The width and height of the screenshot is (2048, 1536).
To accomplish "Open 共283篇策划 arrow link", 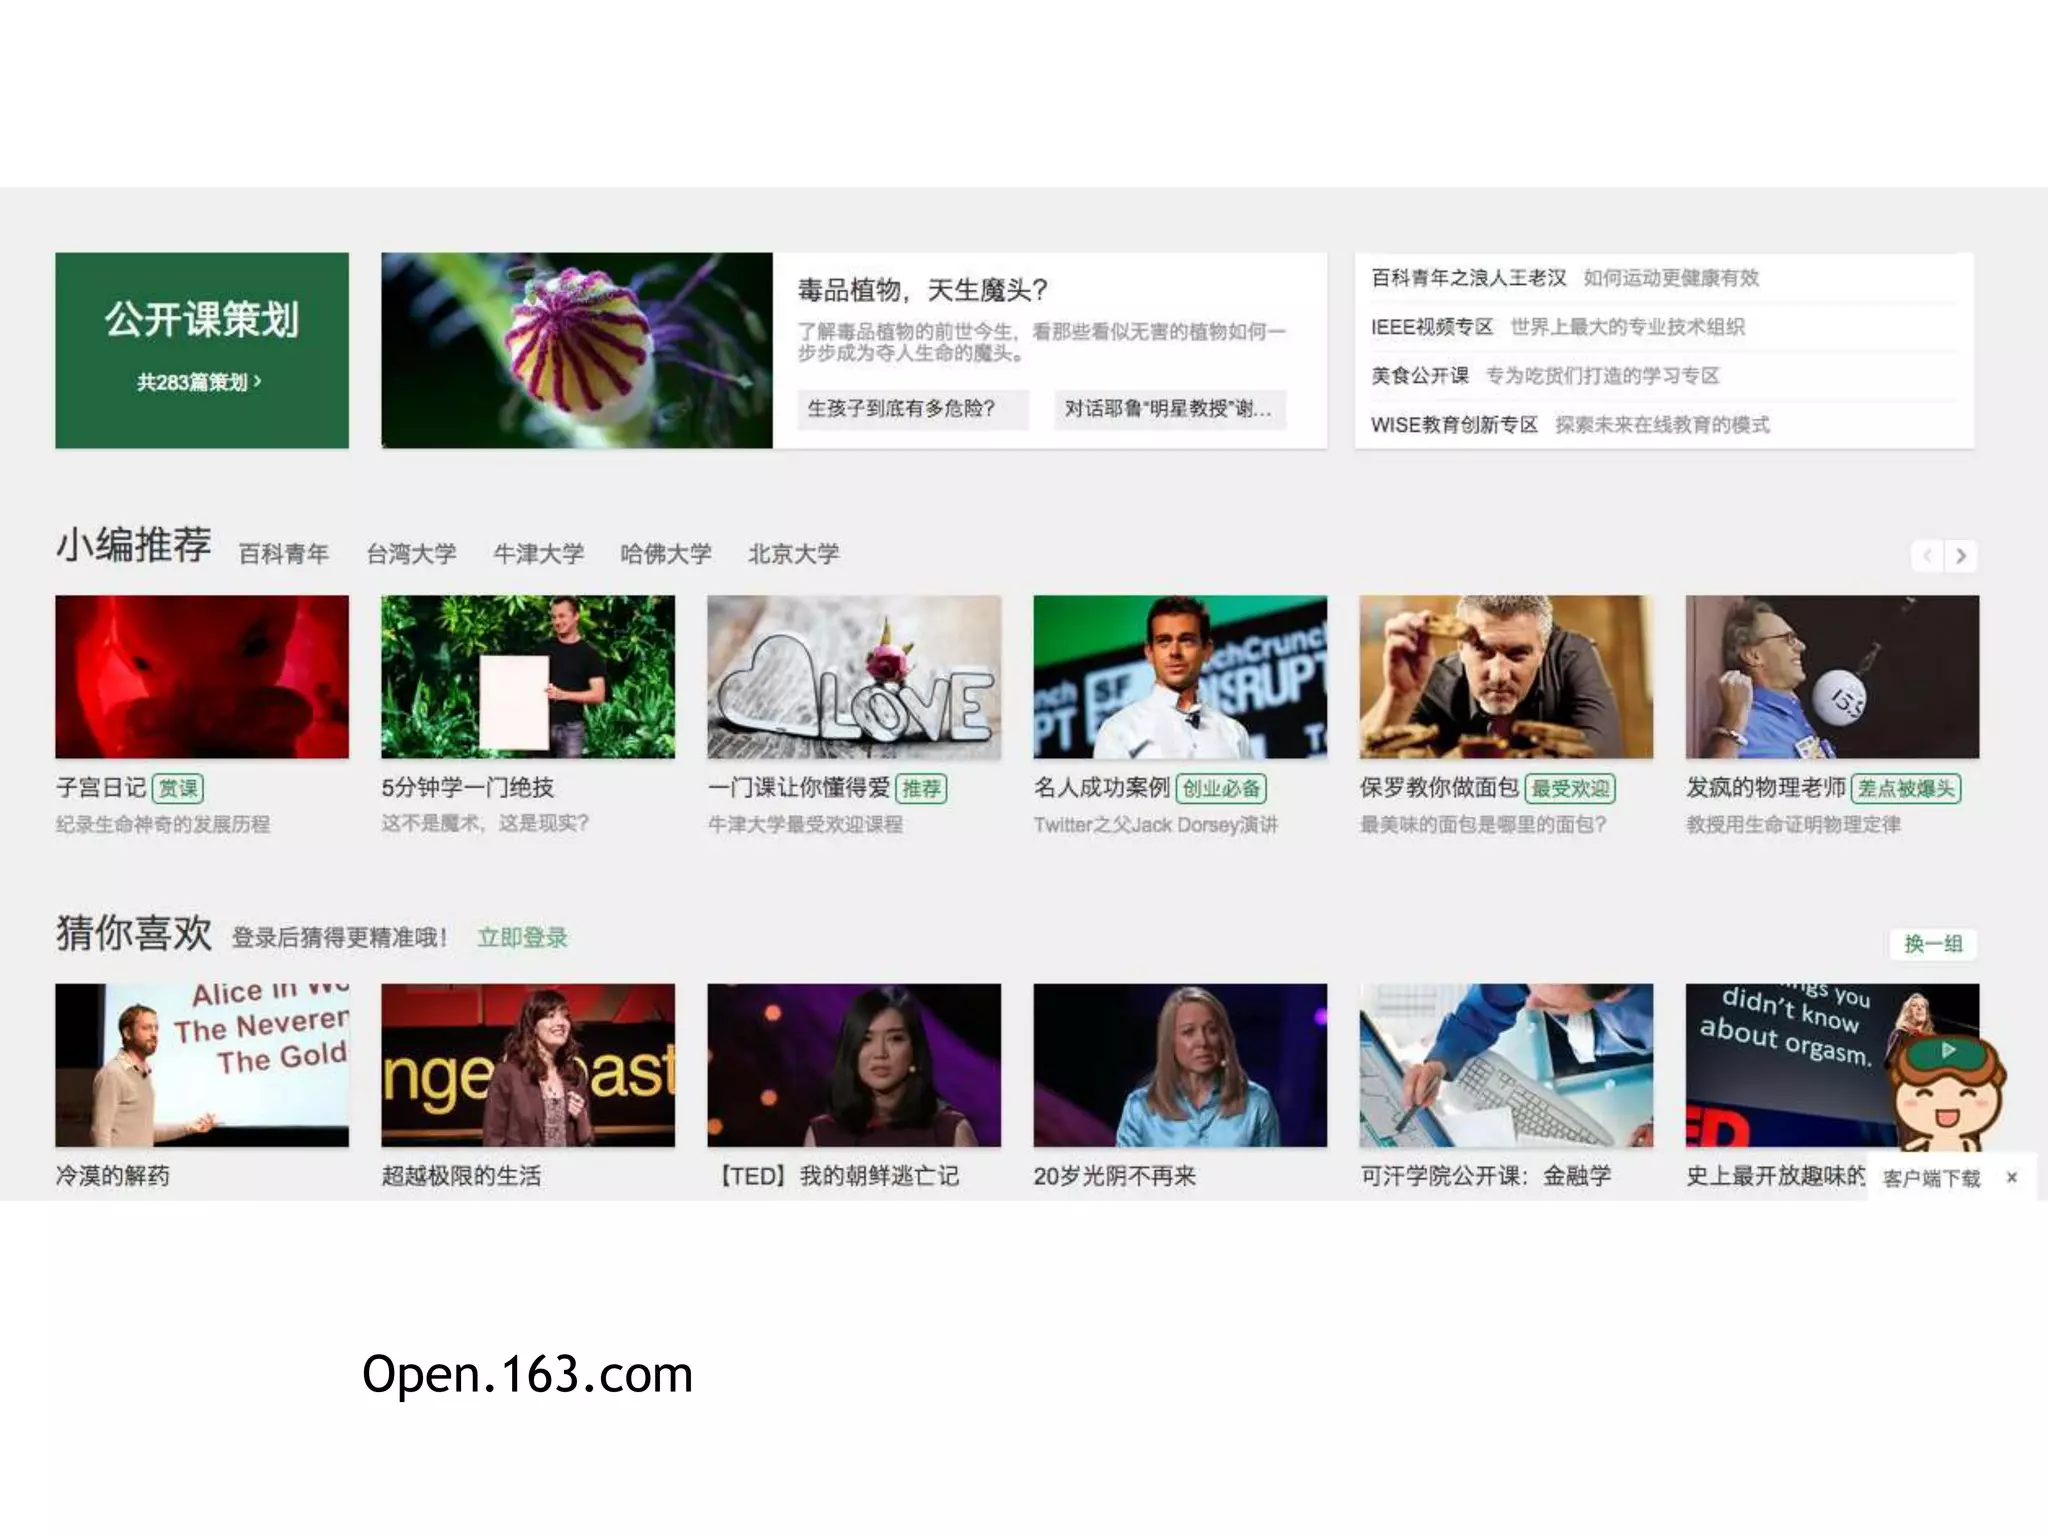I will click(x=200, y=382).
